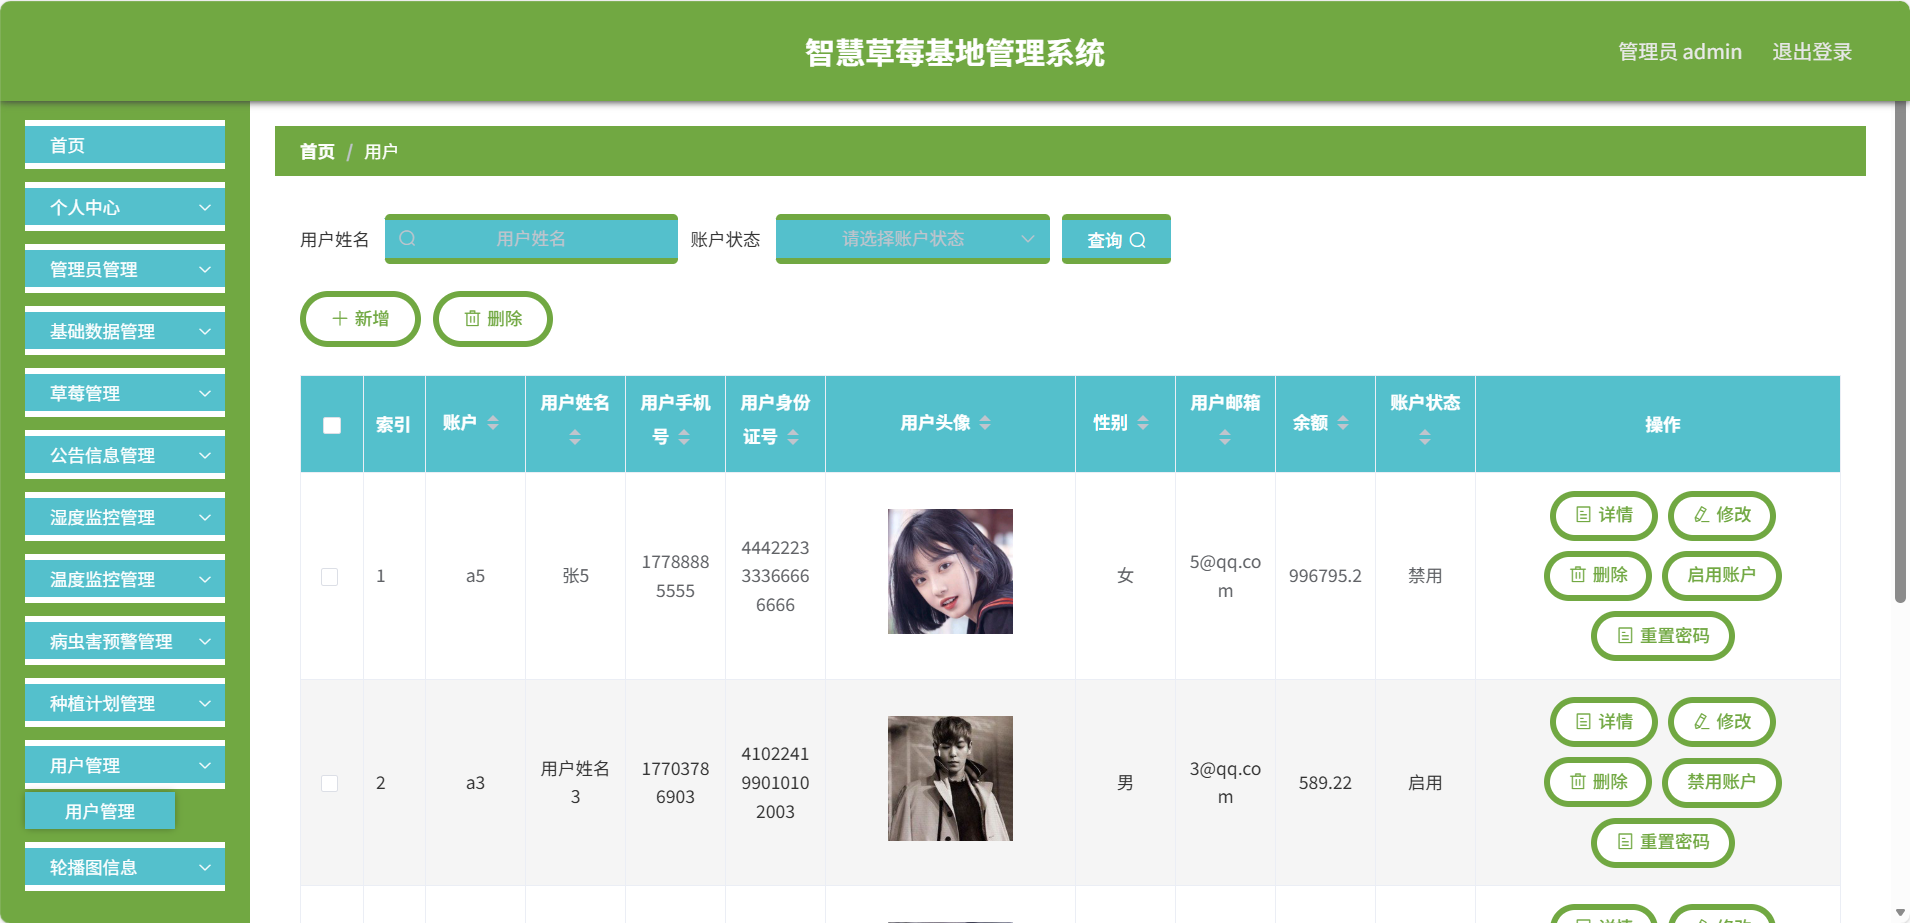
Task: Click the search magnifier icon in 查询 button
Action: tap(1138, 240)
